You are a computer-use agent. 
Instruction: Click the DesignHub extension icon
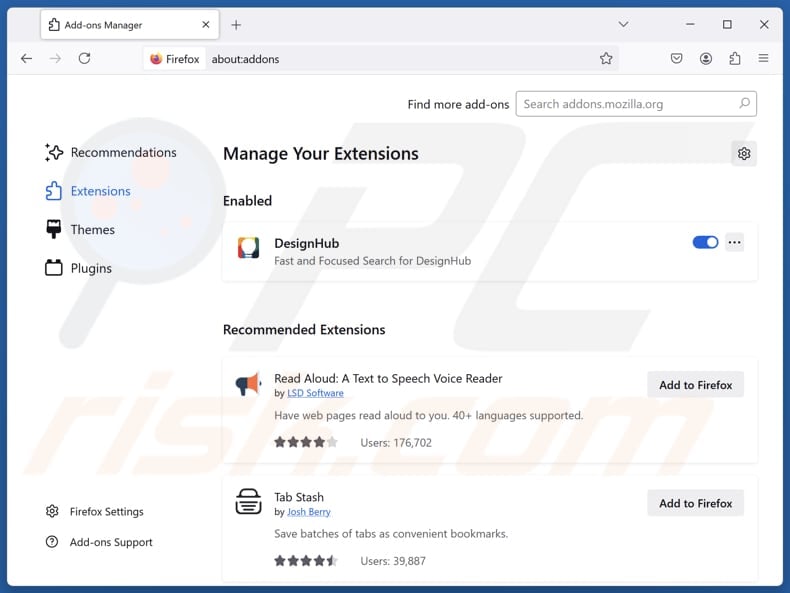tap(248, 248)
